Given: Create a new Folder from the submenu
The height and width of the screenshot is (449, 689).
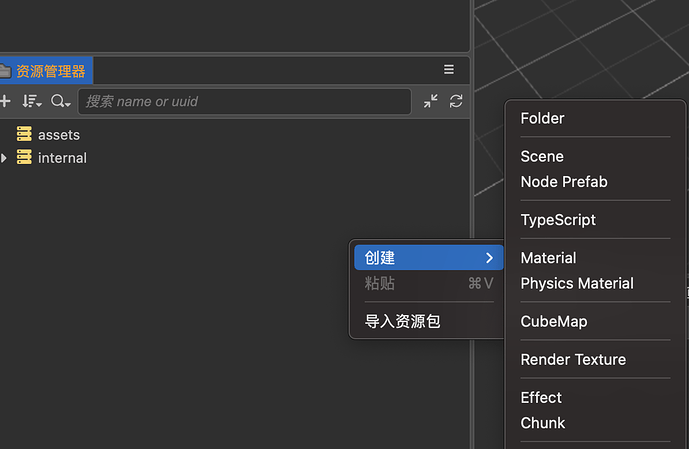Looking at the screenshot, I should point(543,118).
